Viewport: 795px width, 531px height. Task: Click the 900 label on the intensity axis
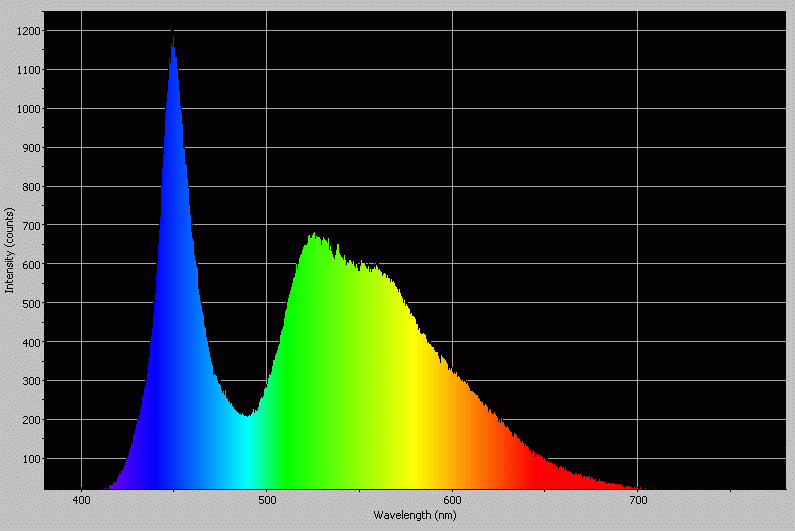31,148
